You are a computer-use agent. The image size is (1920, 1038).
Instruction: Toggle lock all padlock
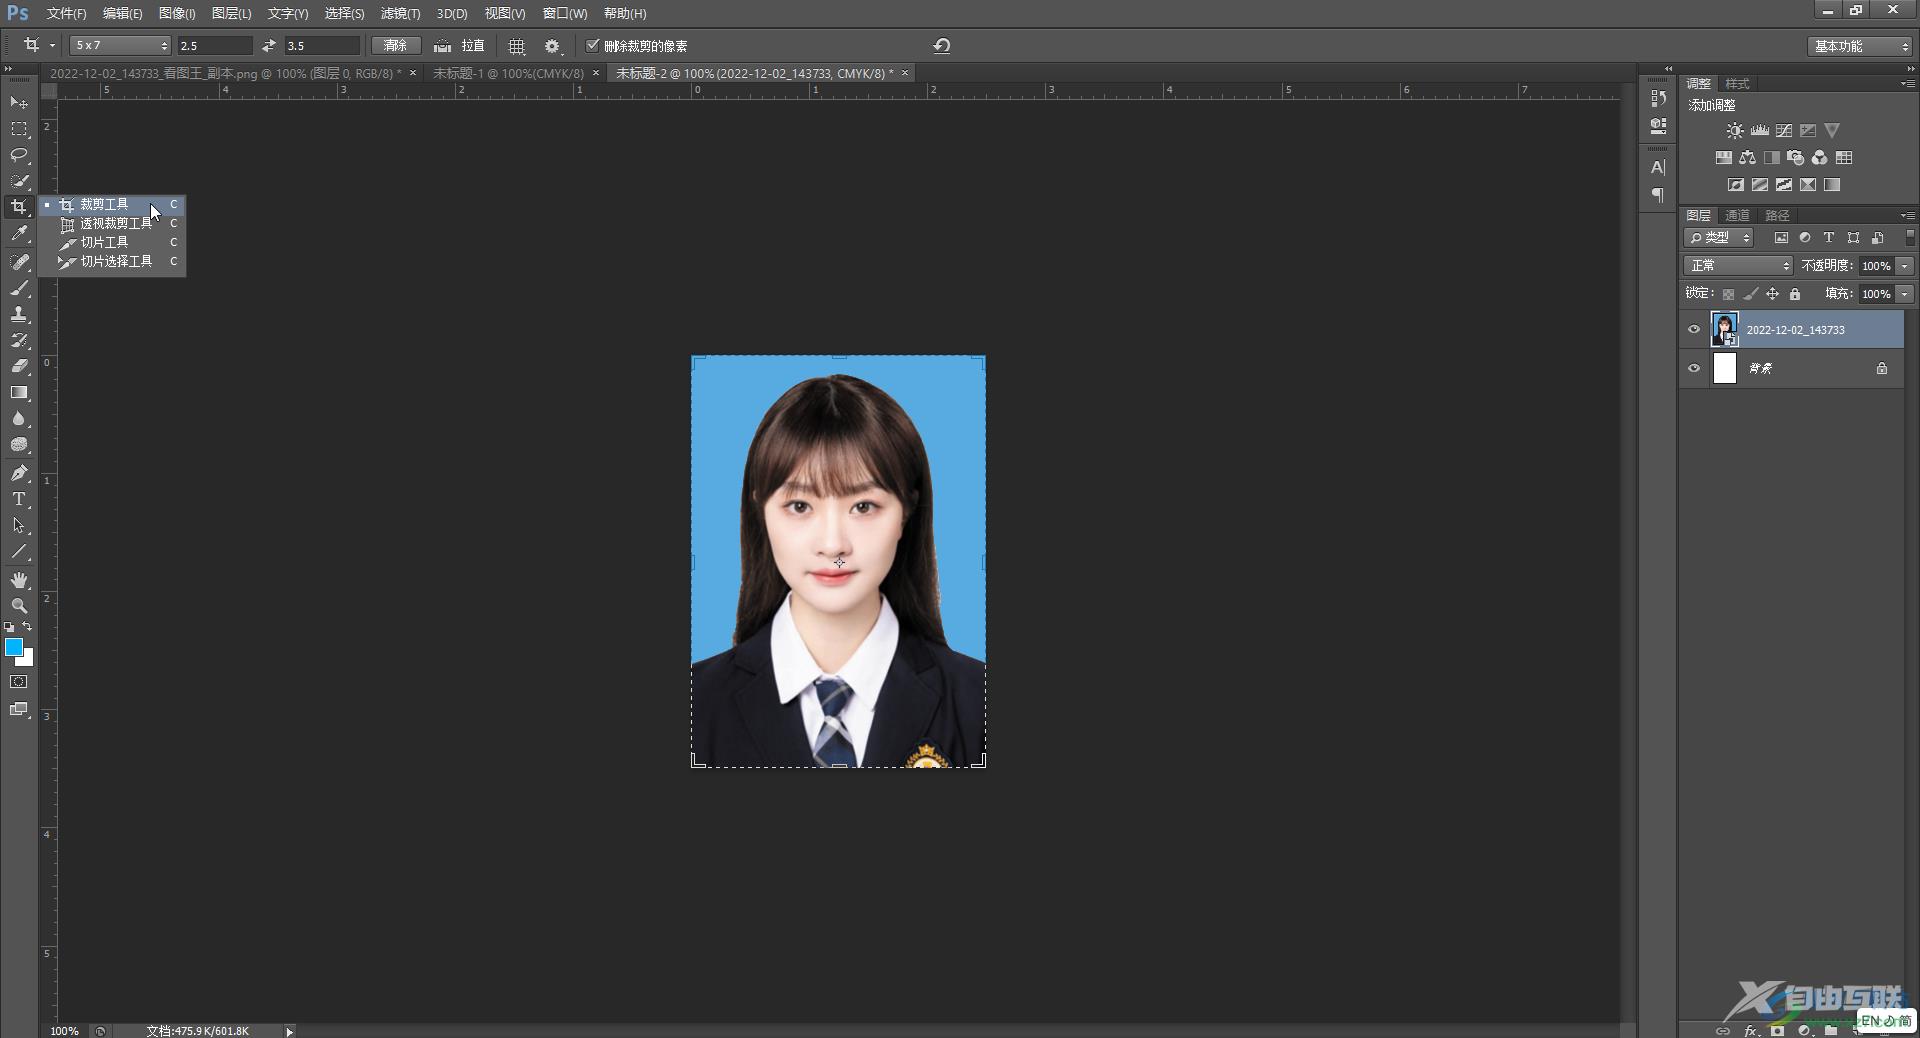(1795, 294)
